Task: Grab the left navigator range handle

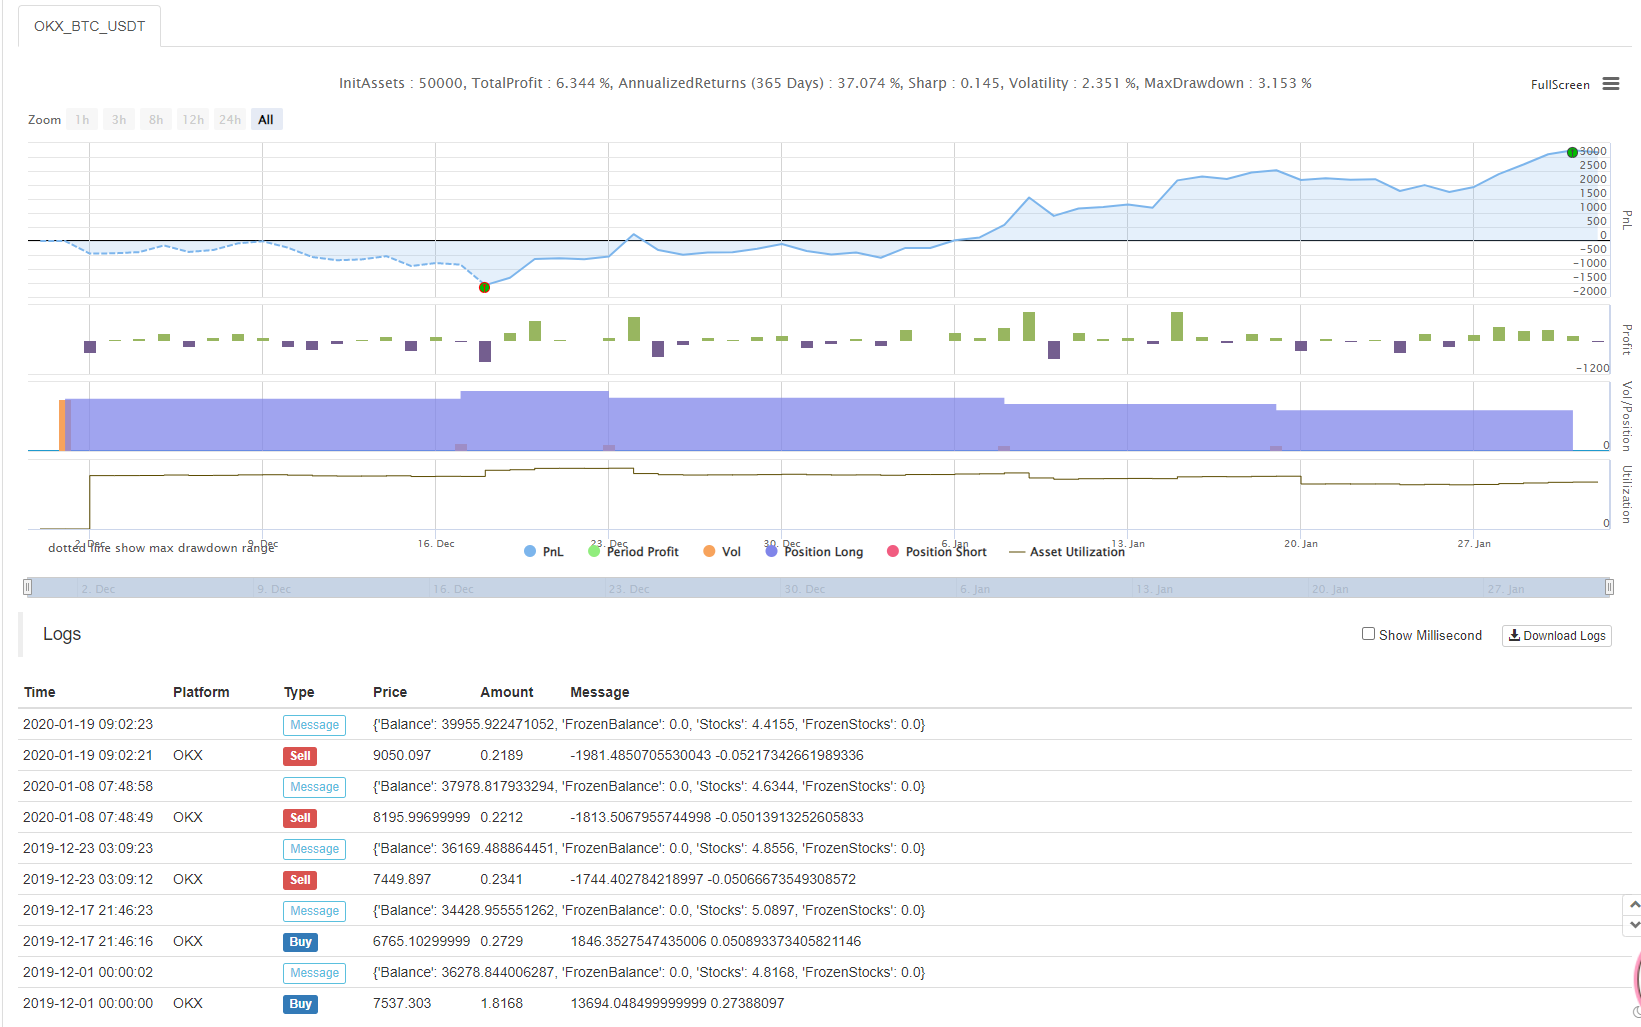Action: (28, 588)
